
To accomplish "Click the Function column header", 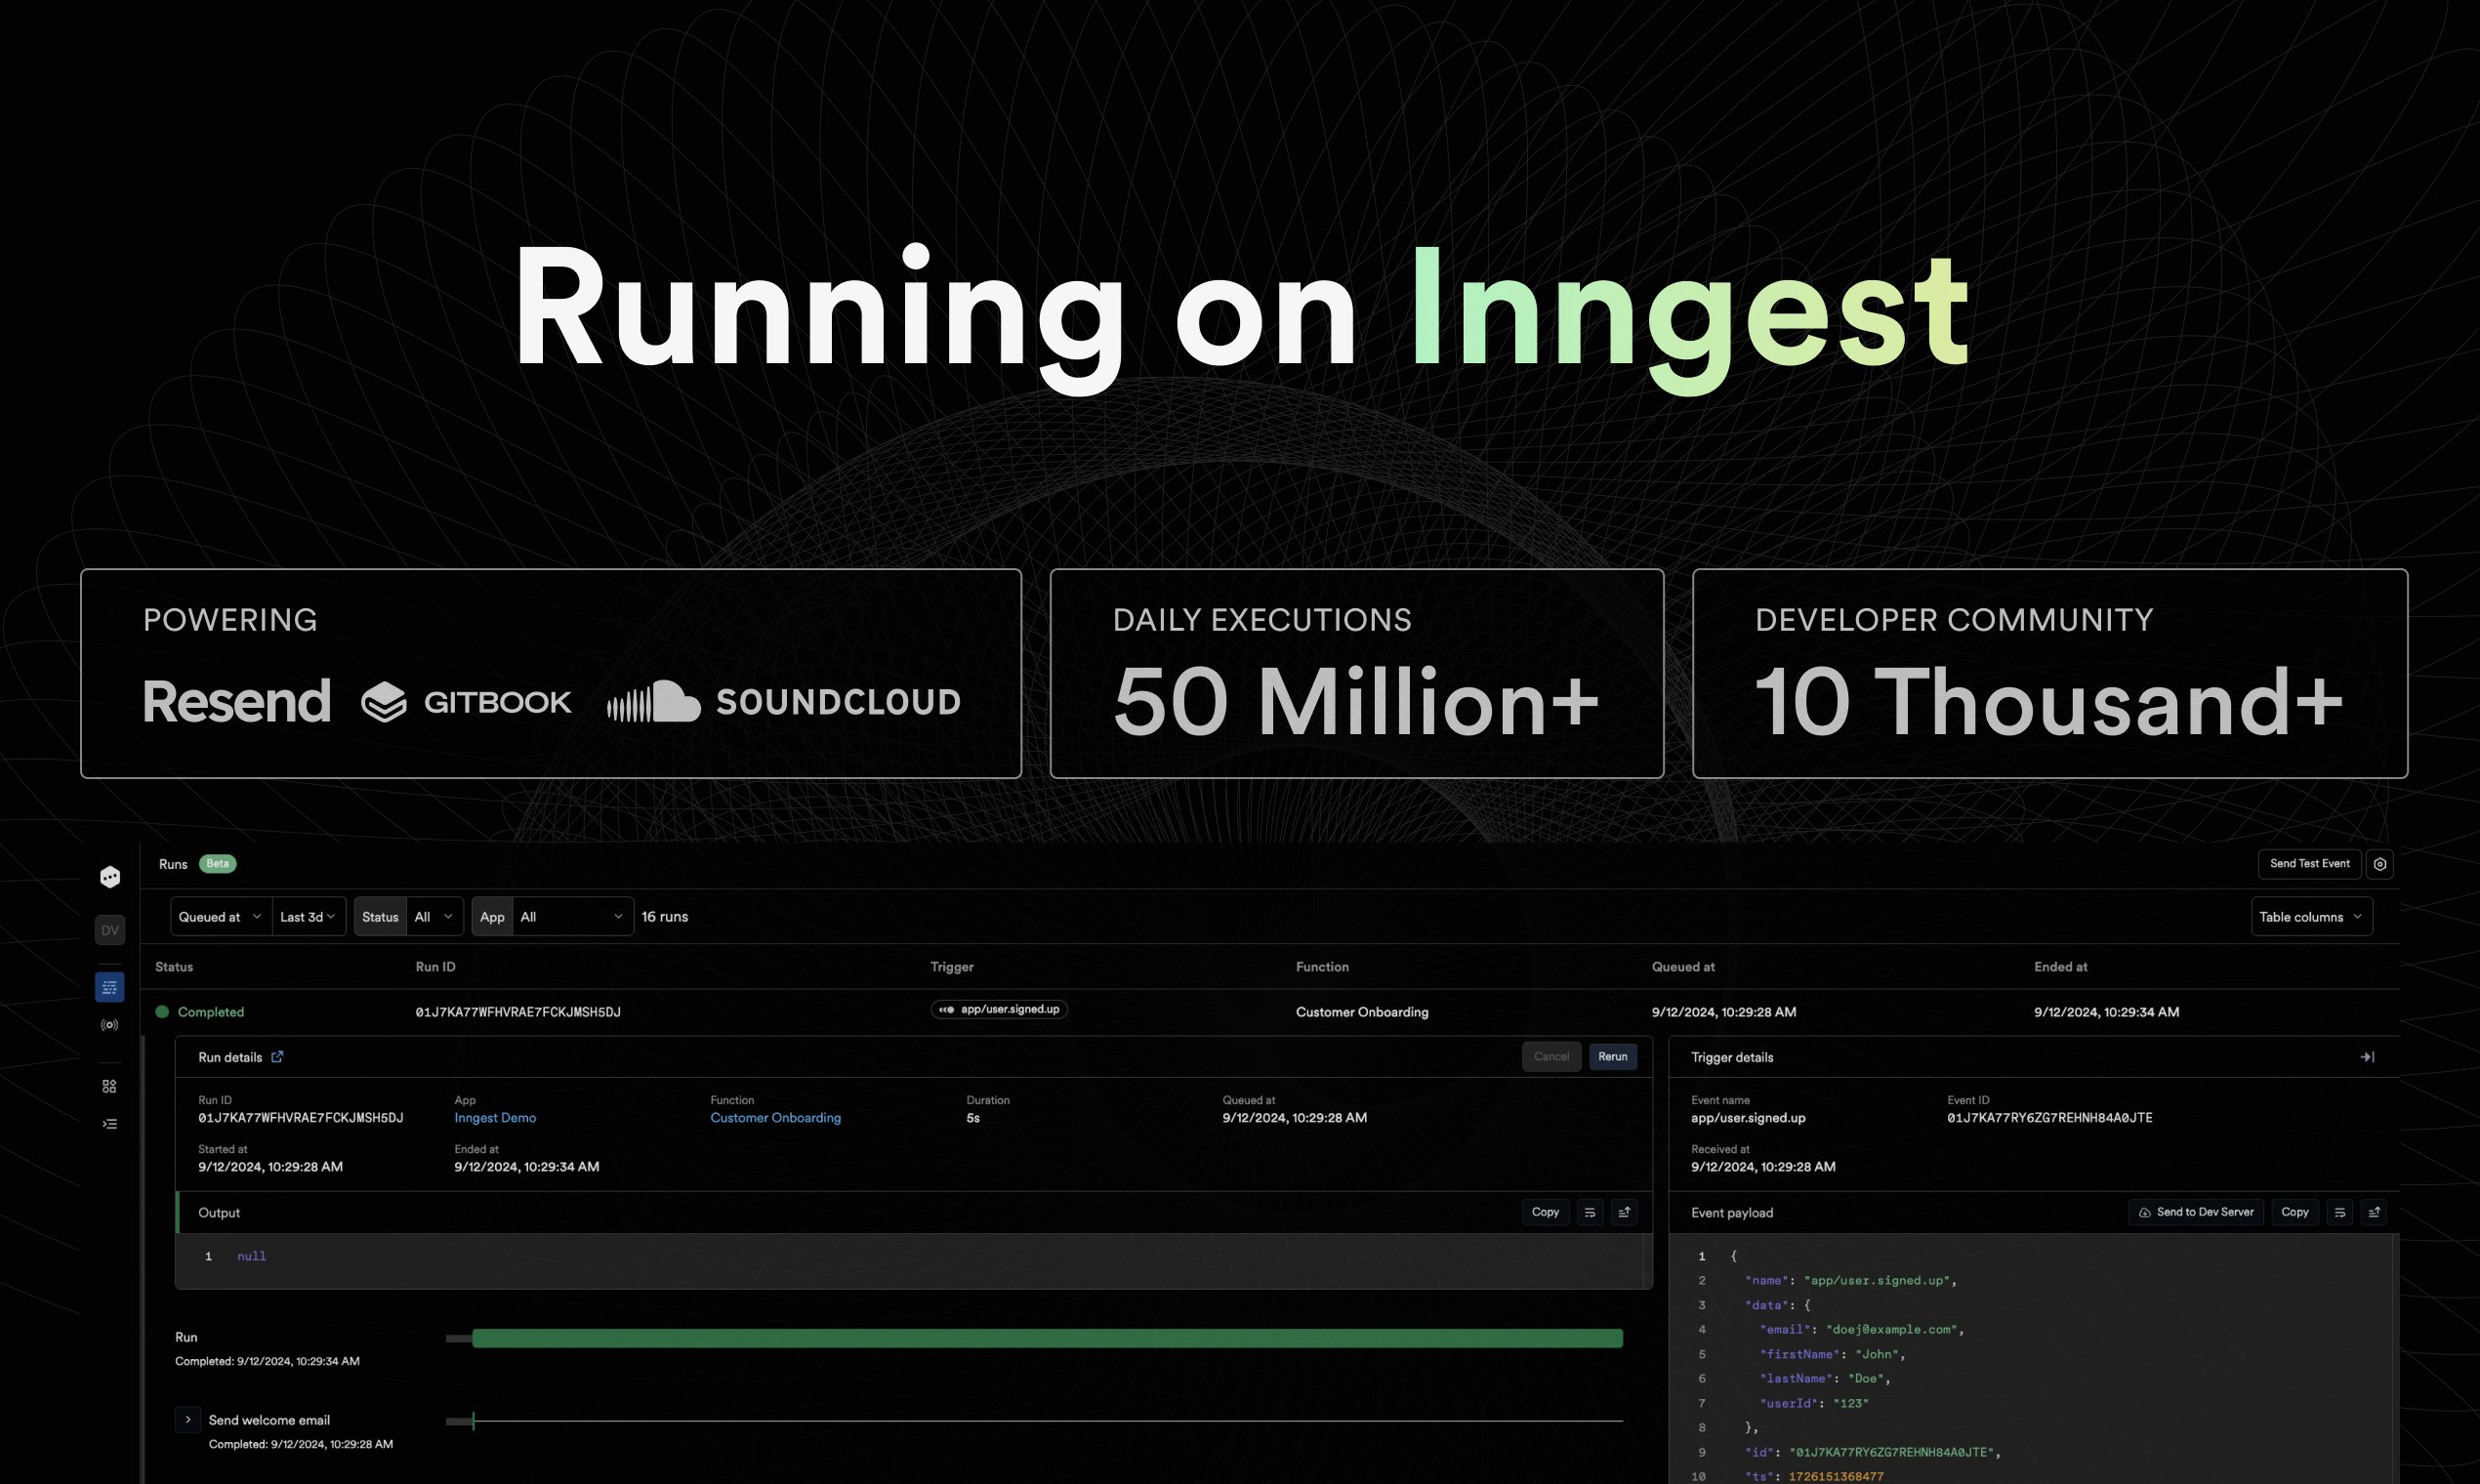I will click(x=1322, y=967).
